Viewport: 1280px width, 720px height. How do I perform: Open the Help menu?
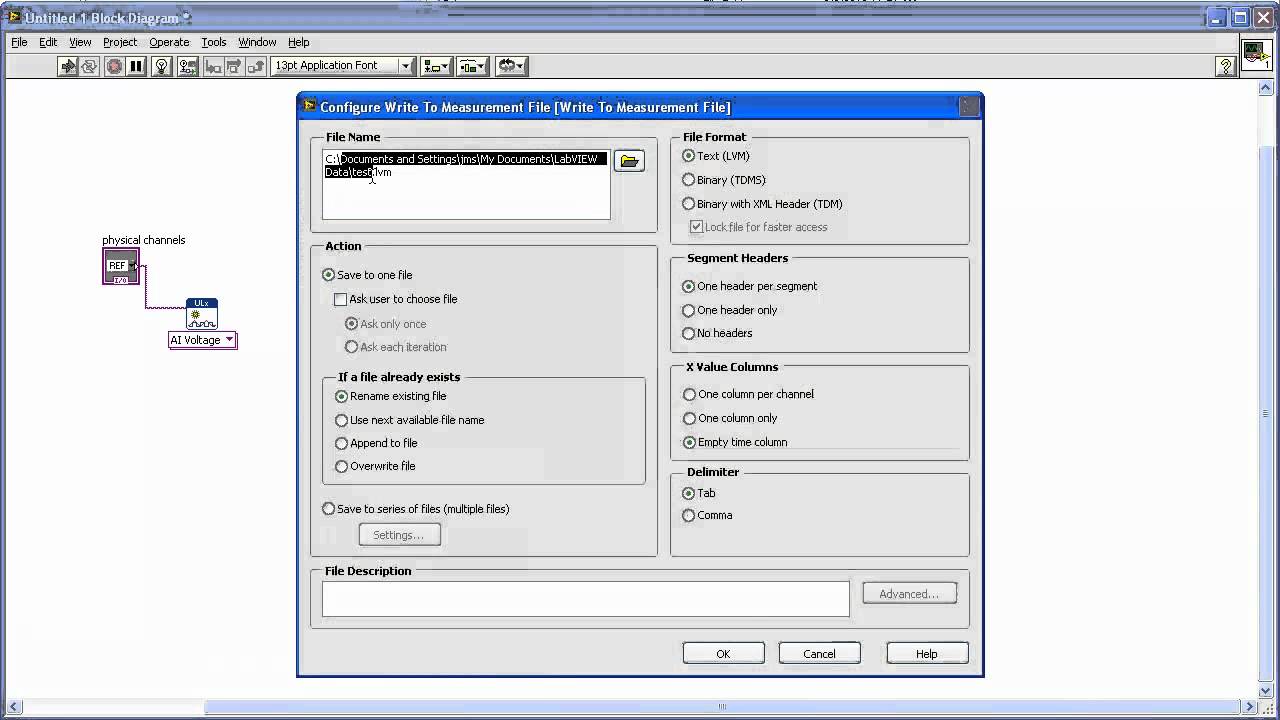tap(299, 42)
